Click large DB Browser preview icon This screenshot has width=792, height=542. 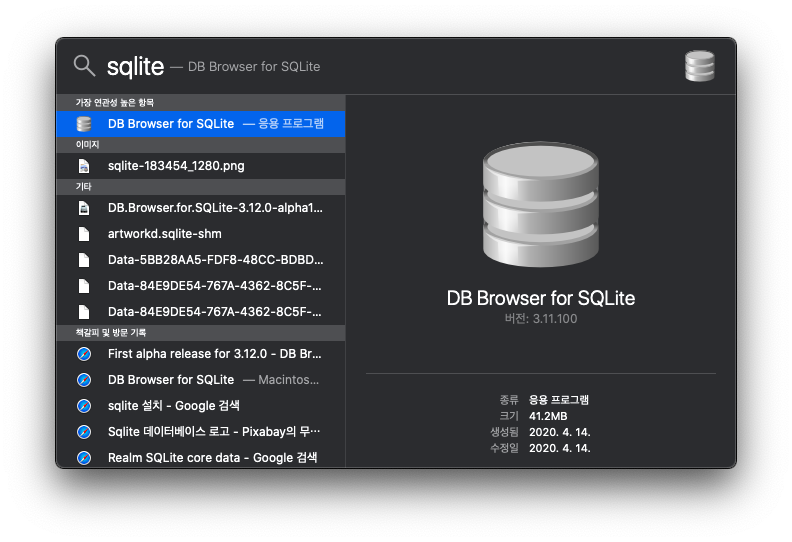click(541, 204)
